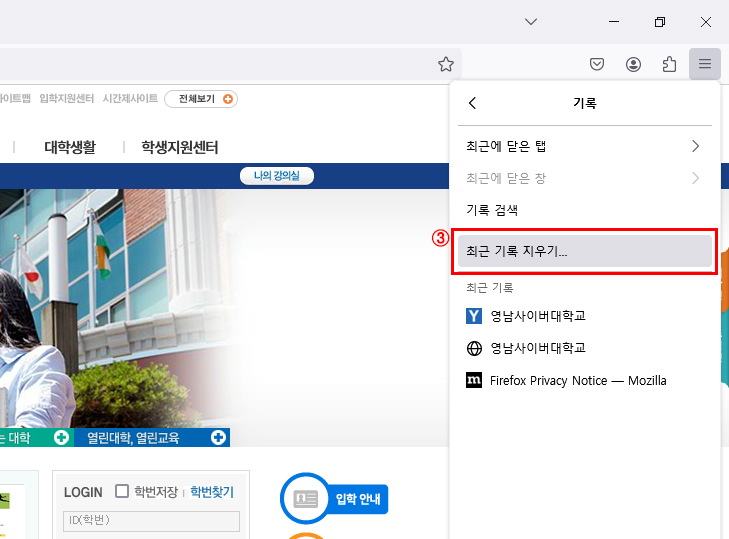729x539 pixels.
Task: Open the Firefox account icon
Action: 633,64
